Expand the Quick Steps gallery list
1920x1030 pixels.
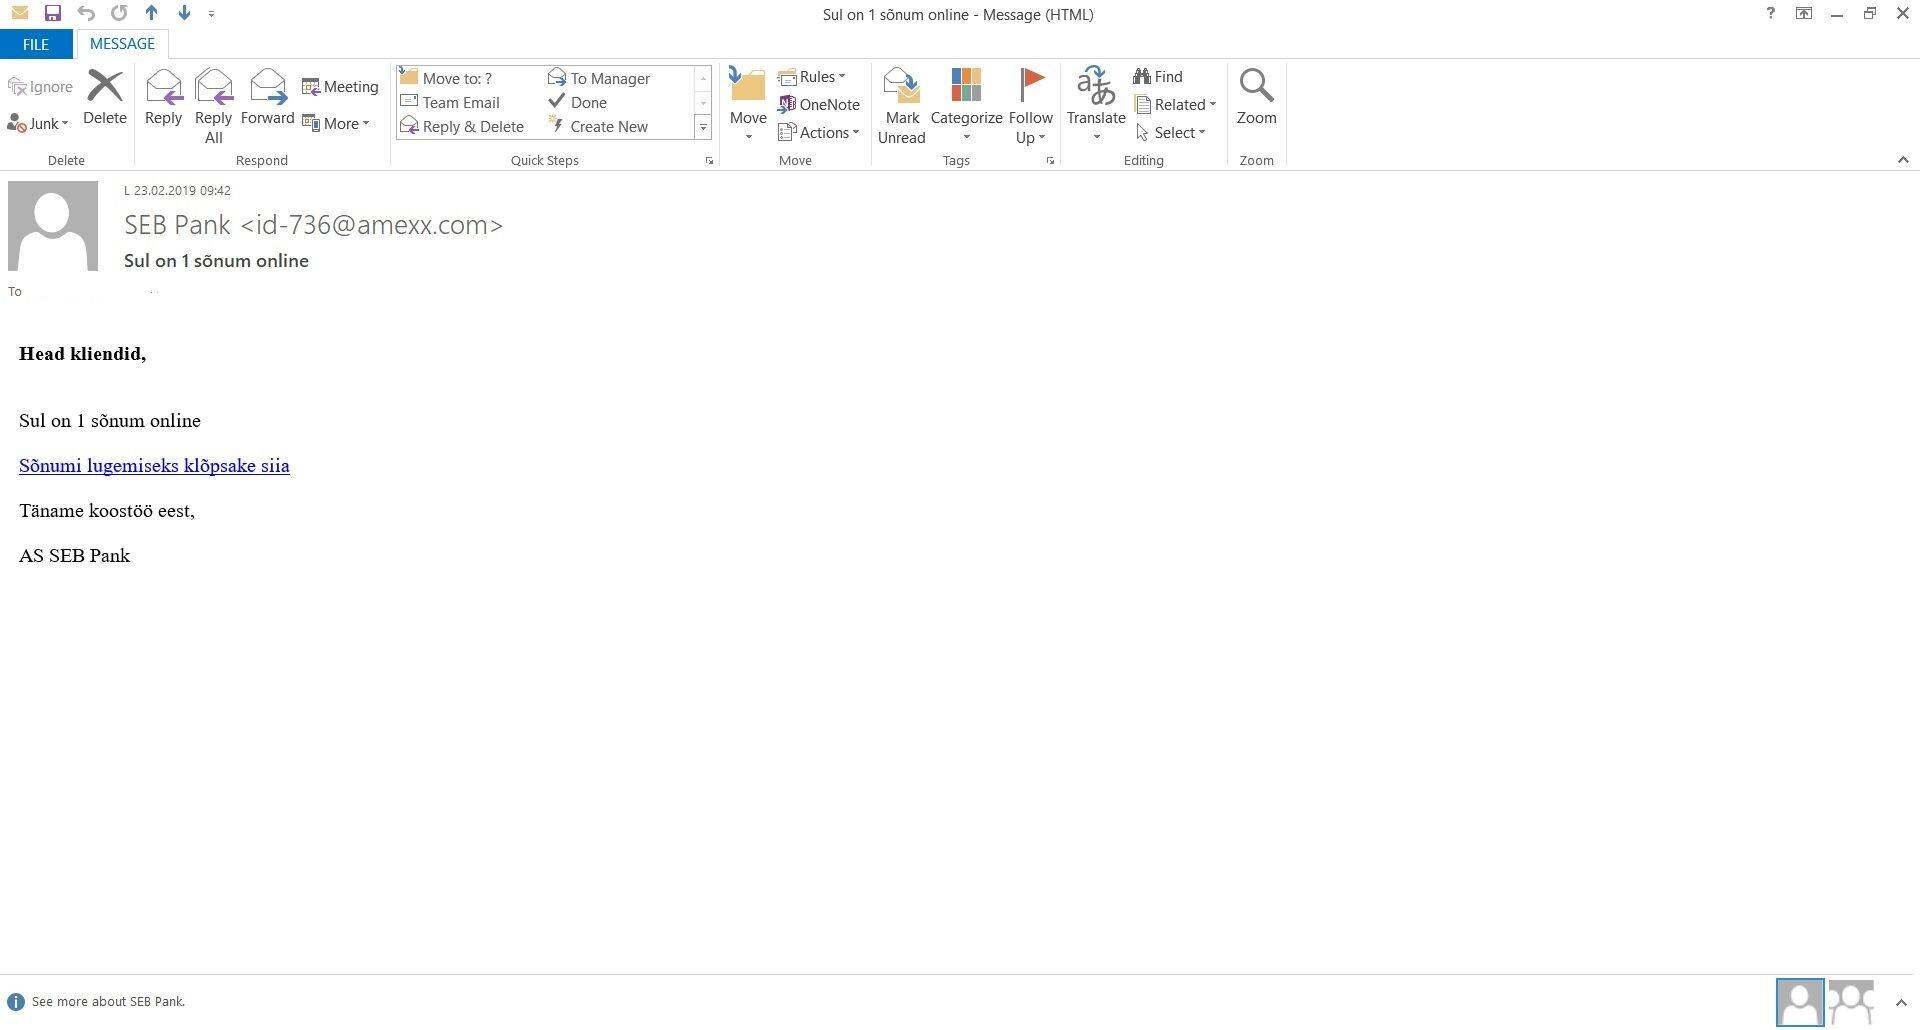click(703, 127)
